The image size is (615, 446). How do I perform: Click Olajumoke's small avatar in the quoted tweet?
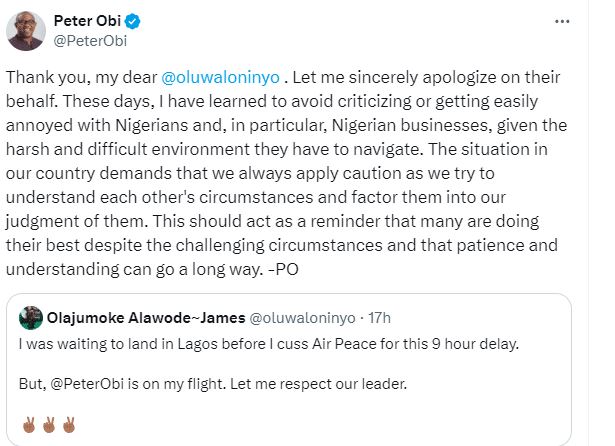click(28, 316)
